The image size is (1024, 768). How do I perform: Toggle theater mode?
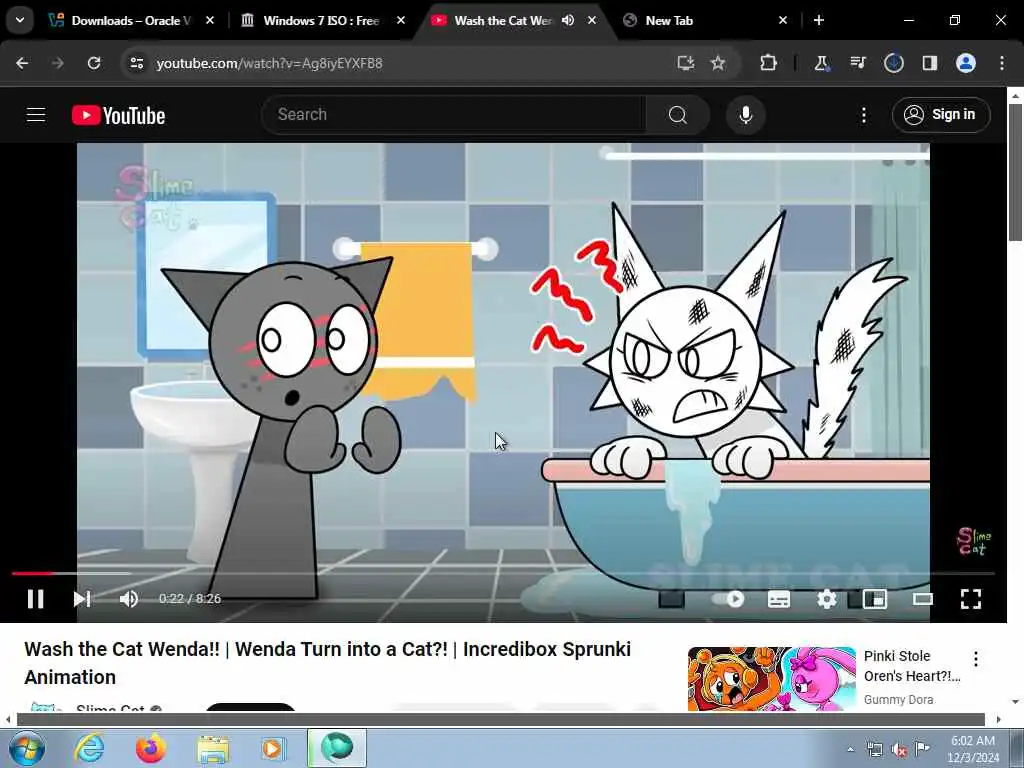click(x=923, y=599)
